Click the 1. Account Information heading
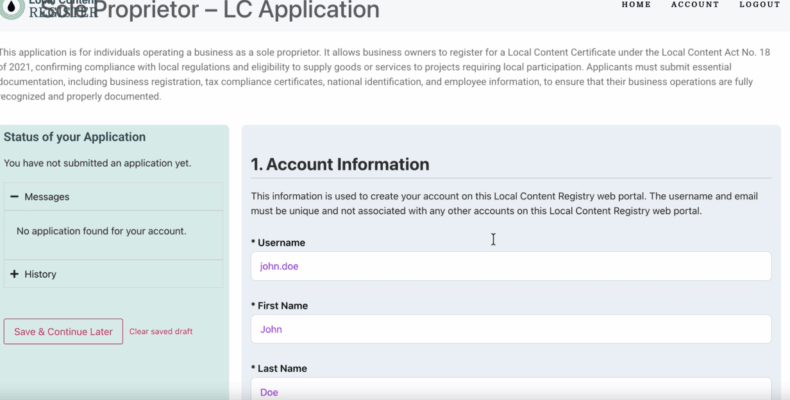 (x=340, y=165)
